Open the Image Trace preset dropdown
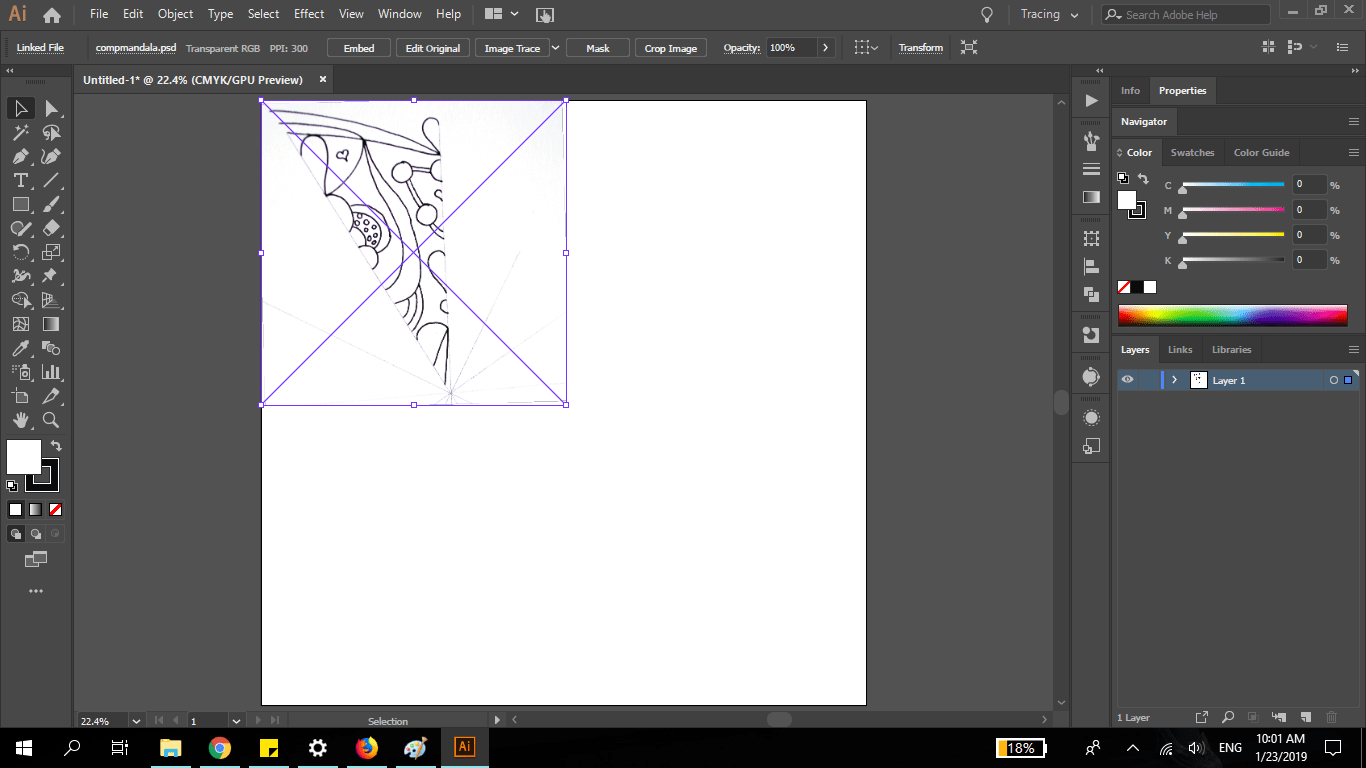This screenshot has width=1366, height=768. coord(556,48)
